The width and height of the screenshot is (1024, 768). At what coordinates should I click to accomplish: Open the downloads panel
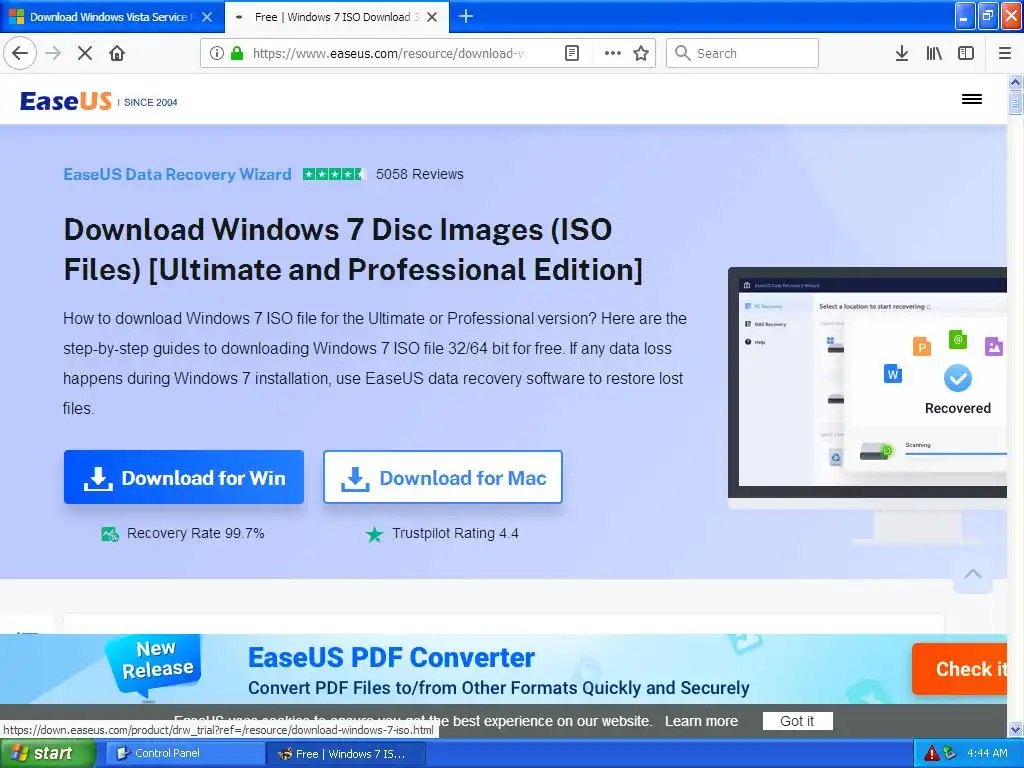[901, 53]
